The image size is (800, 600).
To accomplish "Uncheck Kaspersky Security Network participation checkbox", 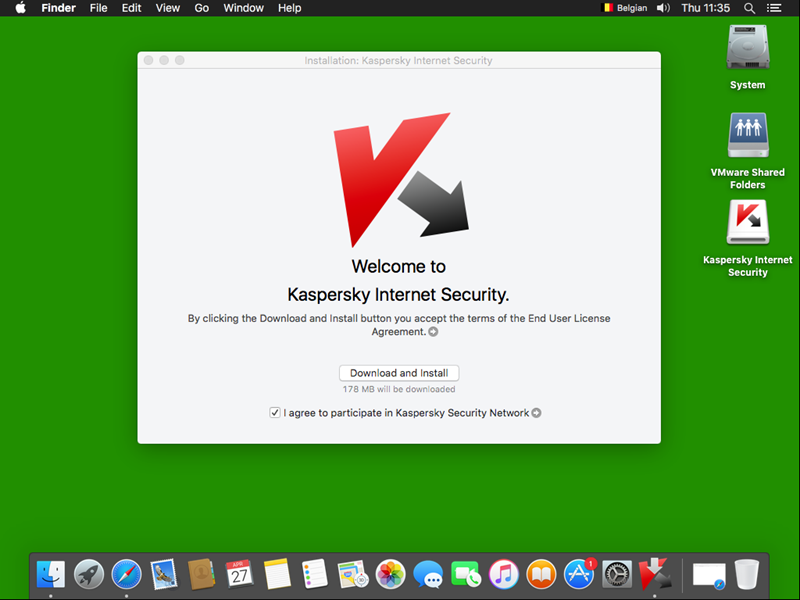I will 275,412.
